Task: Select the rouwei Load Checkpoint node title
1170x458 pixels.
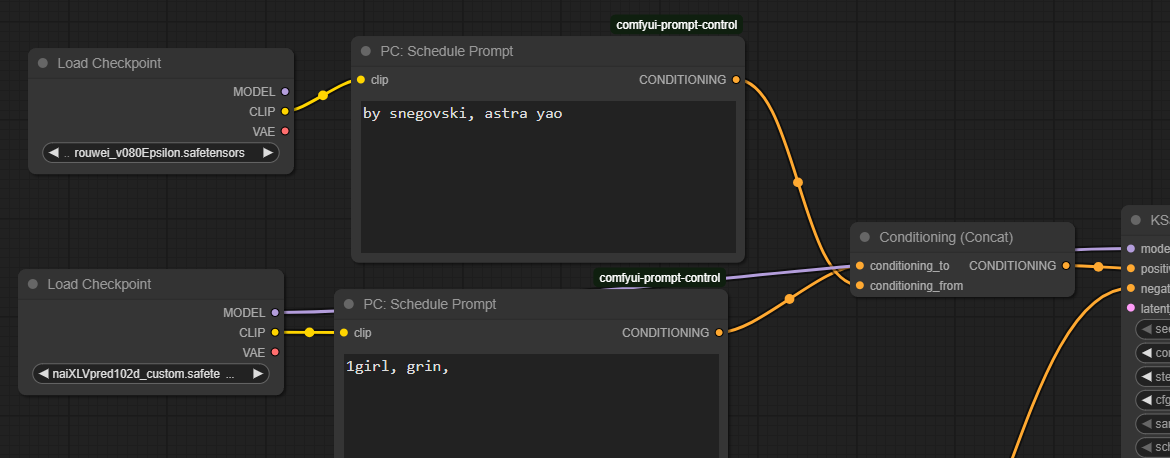Action: coord(109,63)
